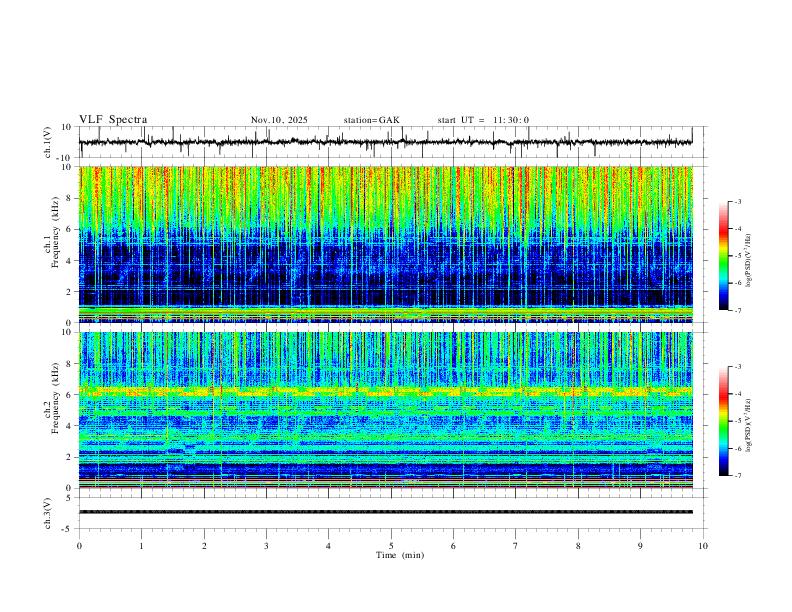792x612 pixels.
Task: Click time-axis tick label '7'
Action: [x=516, y=546]
